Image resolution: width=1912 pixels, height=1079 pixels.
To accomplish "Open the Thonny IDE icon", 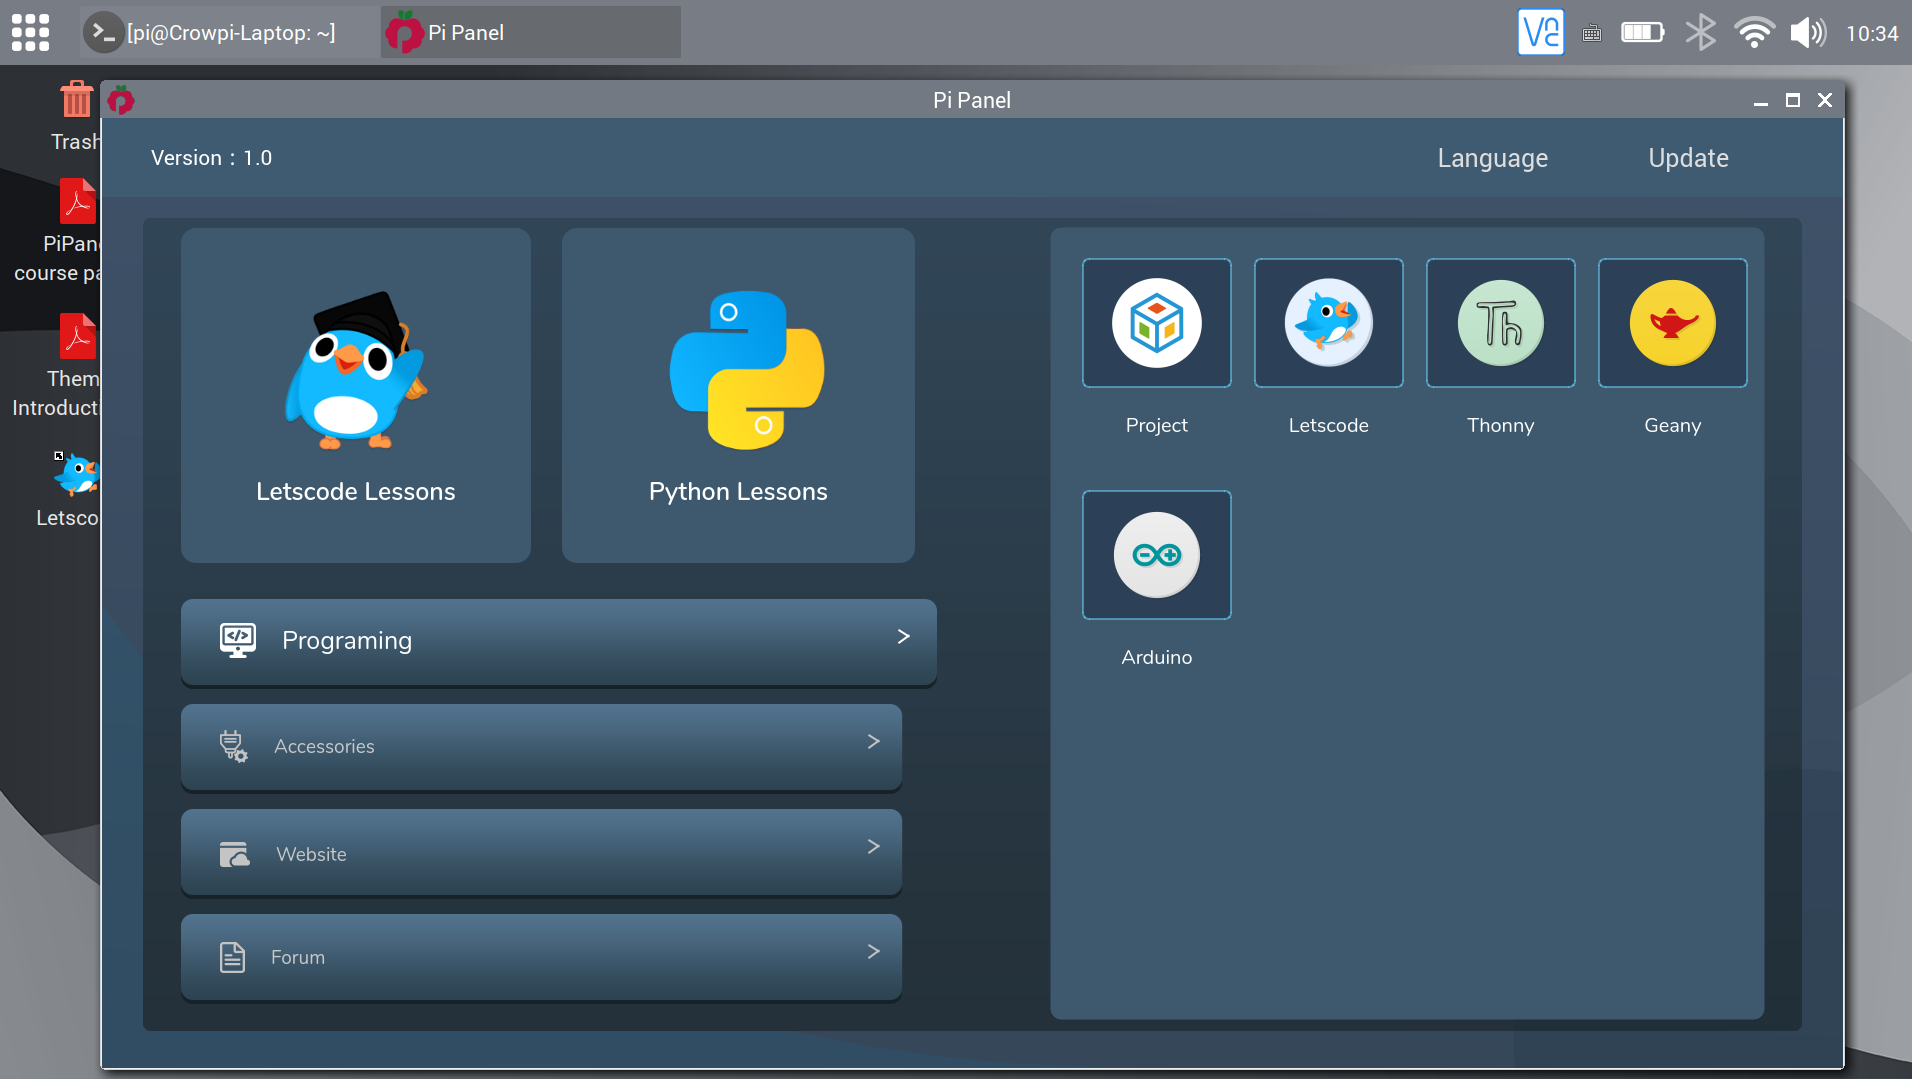I will pyautogui.click(x=1500, y=323).
